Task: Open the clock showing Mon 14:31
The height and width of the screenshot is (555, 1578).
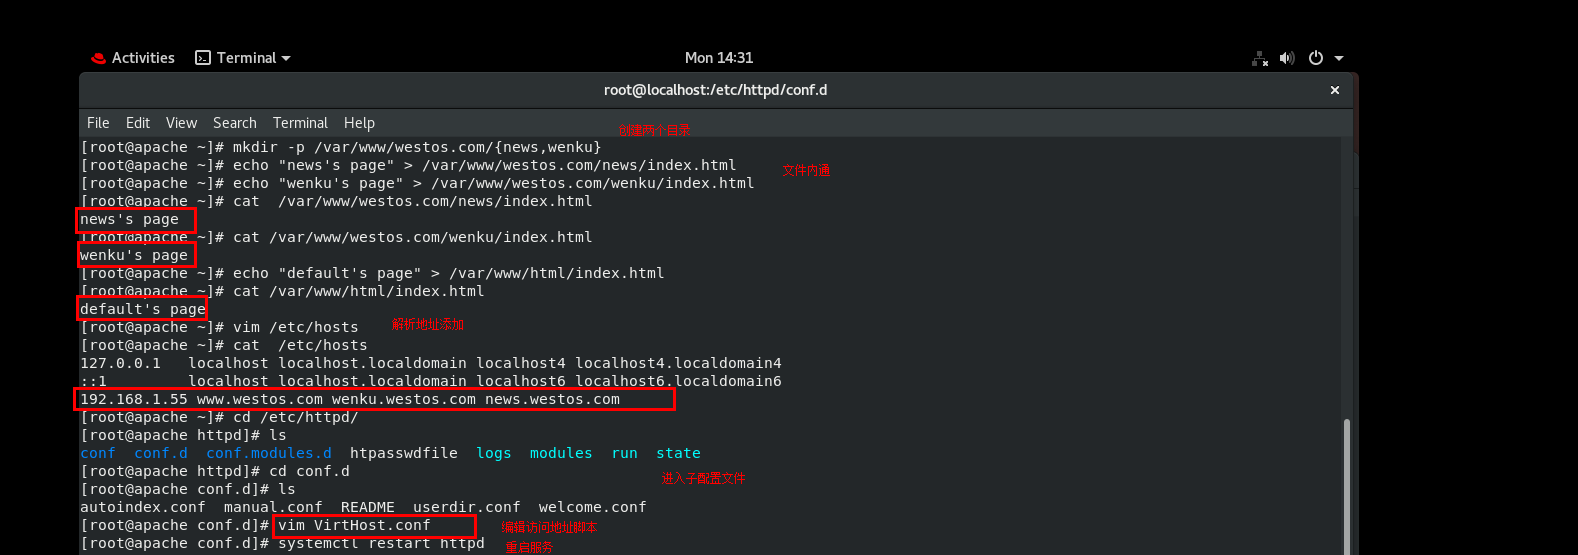Action: click(x=719, y=58)
